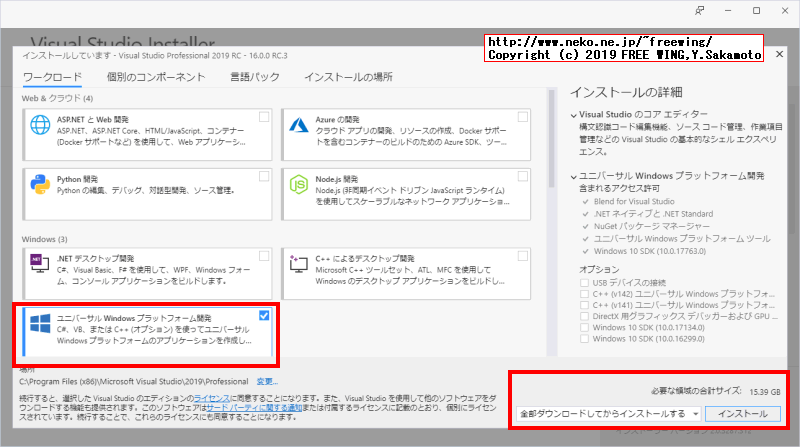Image resolution: width=800 pixels, height=447 pixels.
Task: Click the 変更... link next to install path
Action: [x=267, y=381]
